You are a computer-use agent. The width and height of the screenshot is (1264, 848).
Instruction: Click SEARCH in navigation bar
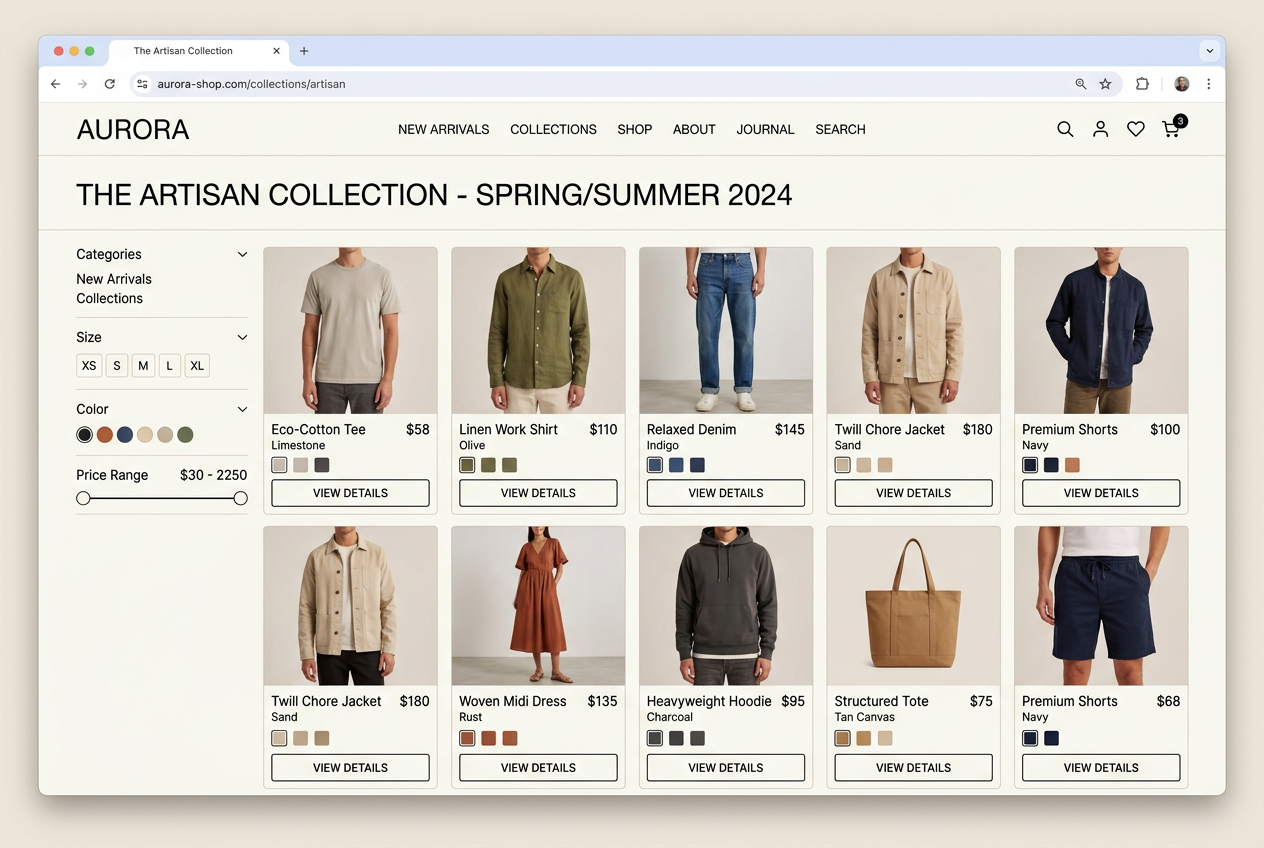pos(840,129)
